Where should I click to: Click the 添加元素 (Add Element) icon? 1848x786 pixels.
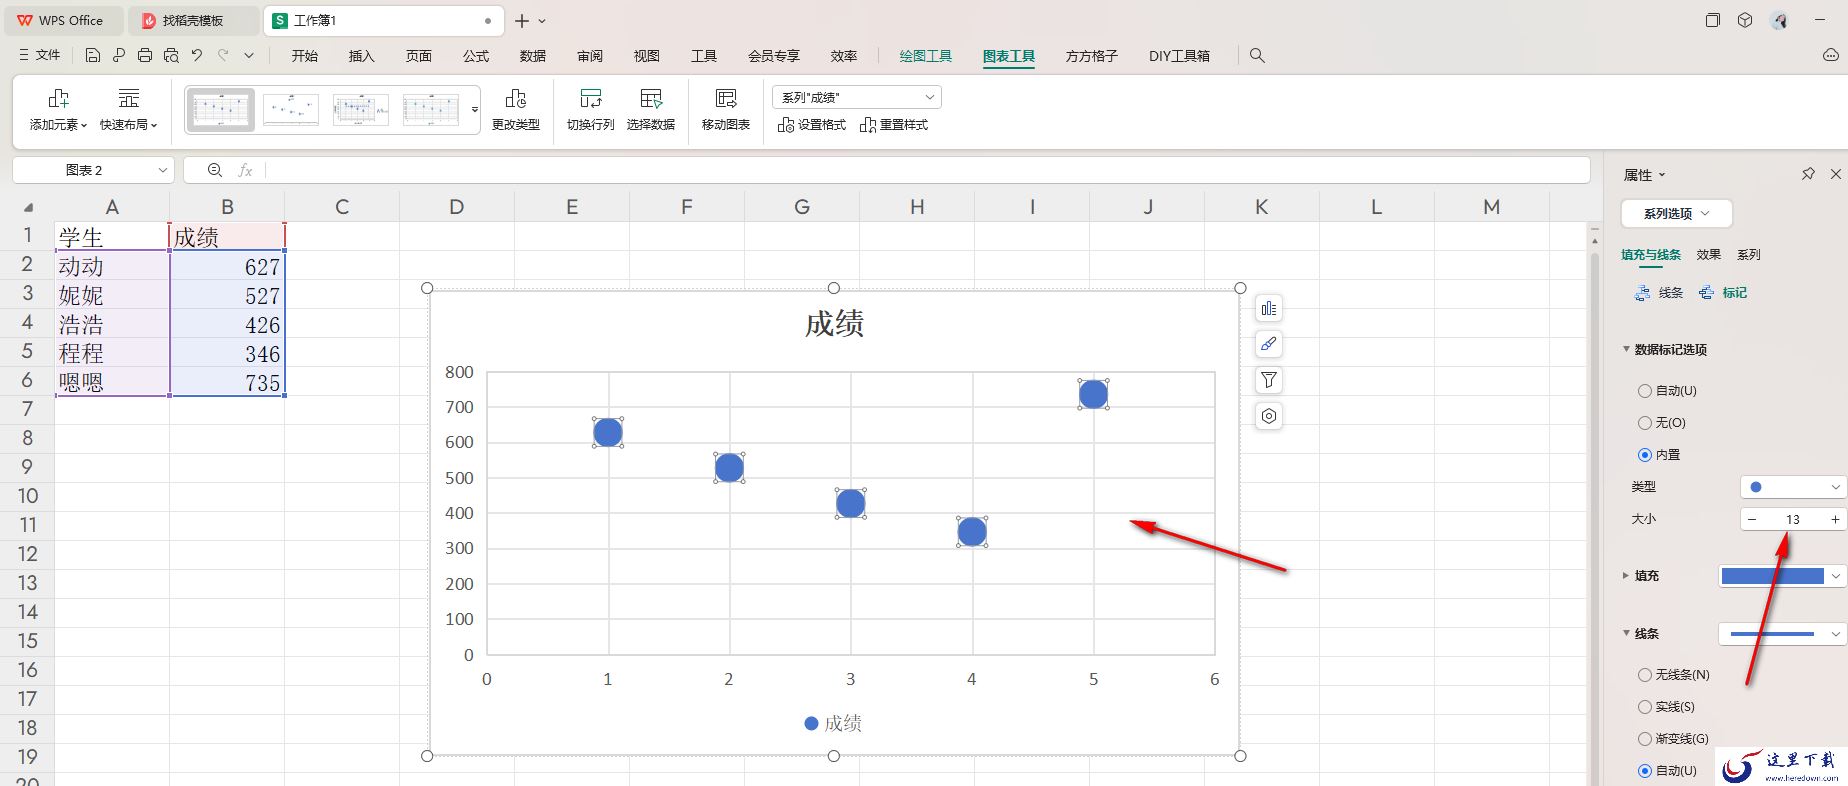59,98
